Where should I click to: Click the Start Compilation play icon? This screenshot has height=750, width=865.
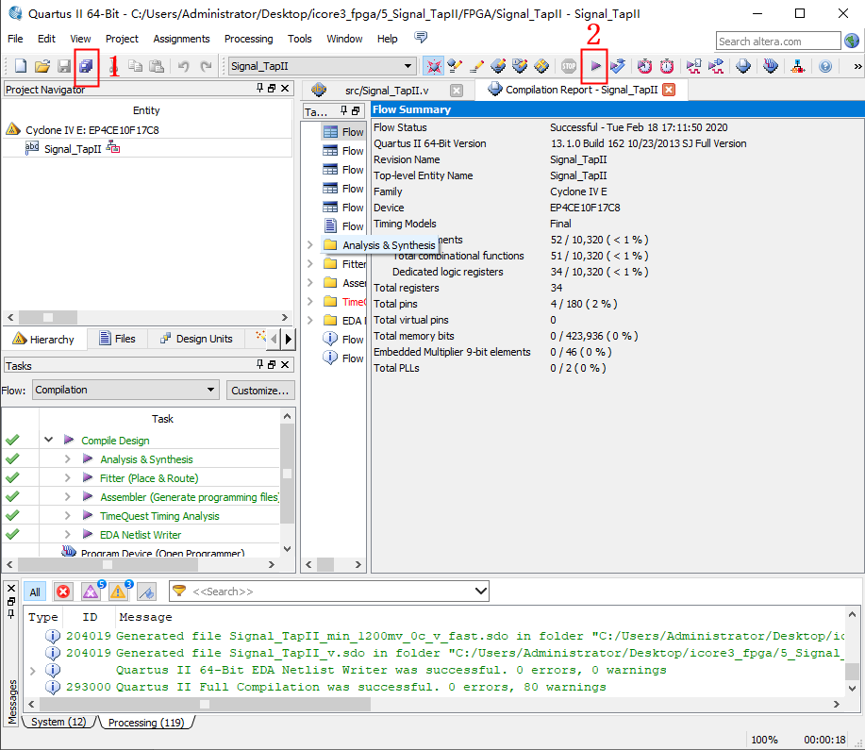point(596,66)
